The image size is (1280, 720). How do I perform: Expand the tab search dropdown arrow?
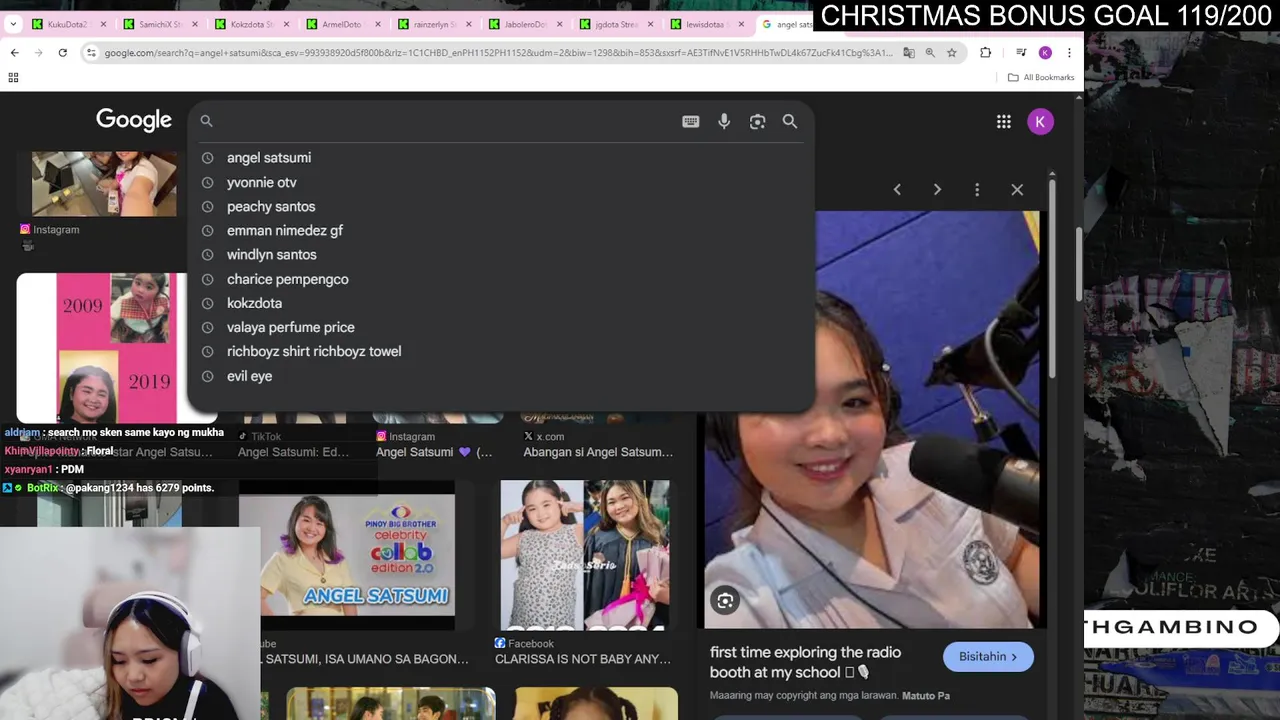coord(14,24)
